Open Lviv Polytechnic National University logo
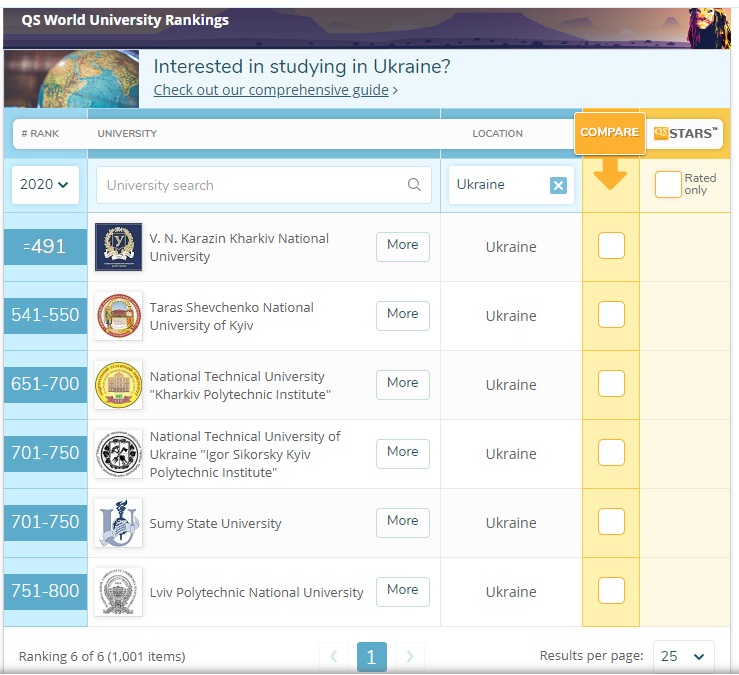739x675 pixels. click(x=118, y=592)
